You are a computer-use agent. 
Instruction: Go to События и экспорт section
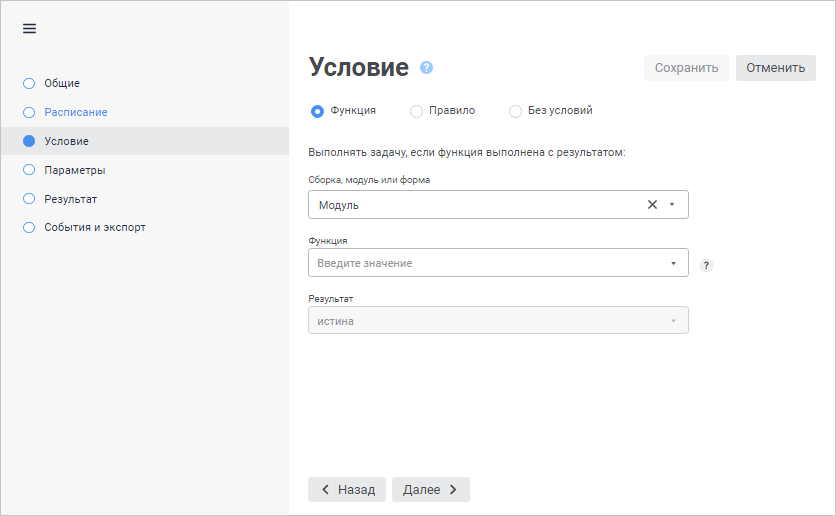click(95, 227)
